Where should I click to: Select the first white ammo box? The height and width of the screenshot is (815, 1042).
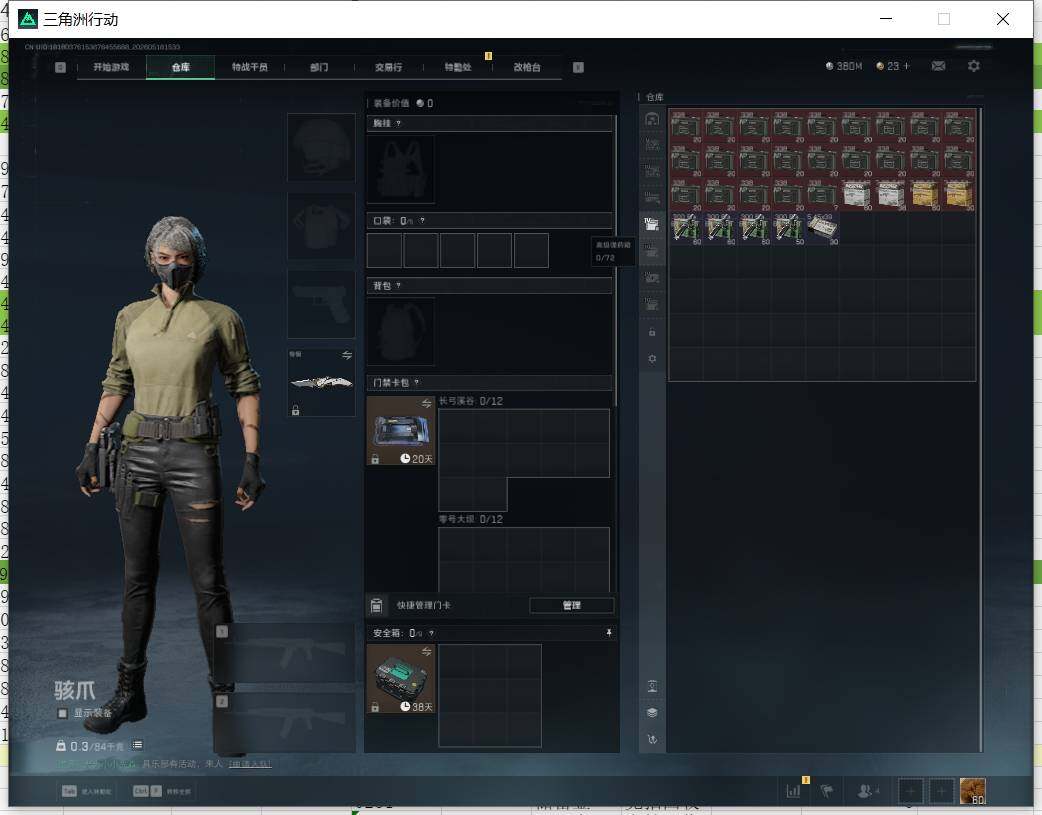(x=857, y=195)
